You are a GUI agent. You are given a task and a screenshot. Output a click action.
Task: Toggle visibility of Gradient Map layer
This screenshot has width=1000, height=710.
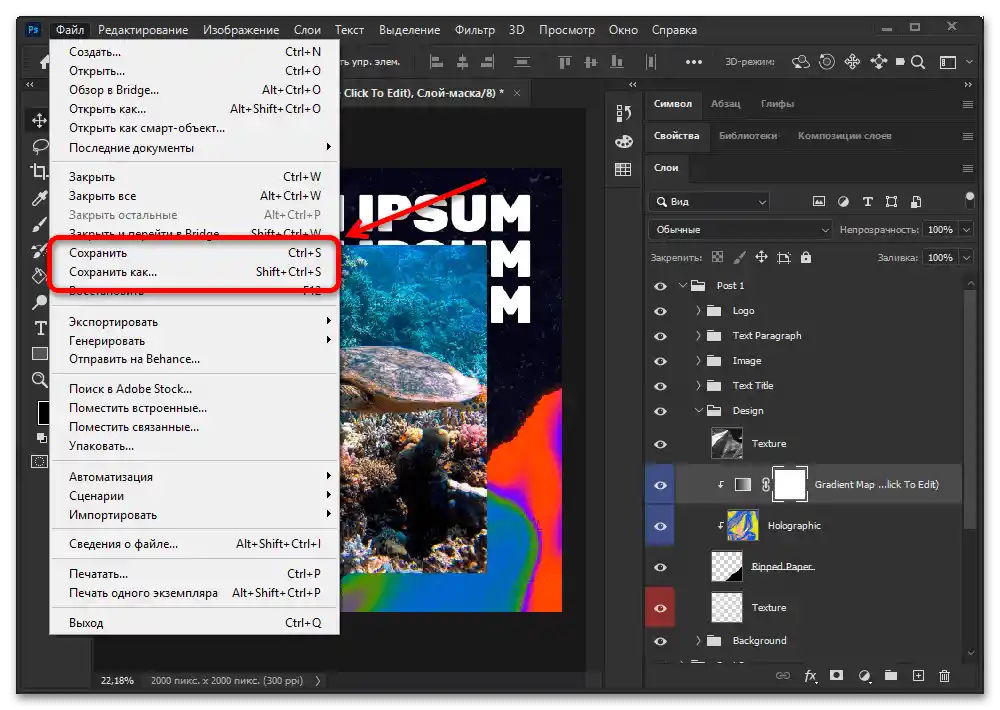click(x=661, y=485)
